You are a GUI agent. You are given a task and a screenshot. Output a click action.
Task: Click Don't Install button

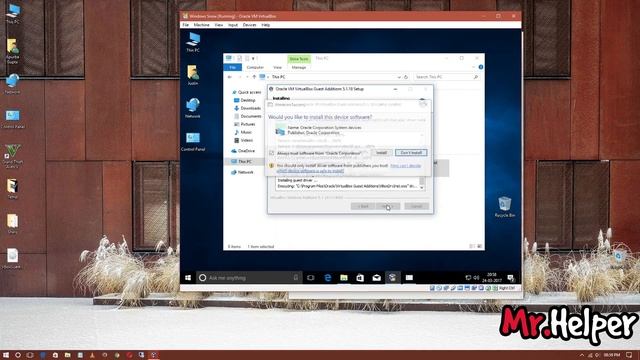tap(411, 153)
